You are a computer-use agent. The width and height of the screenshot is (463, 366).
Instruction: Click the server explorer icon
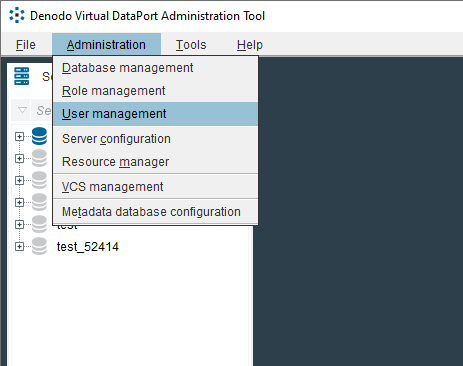tap(22, 76)
